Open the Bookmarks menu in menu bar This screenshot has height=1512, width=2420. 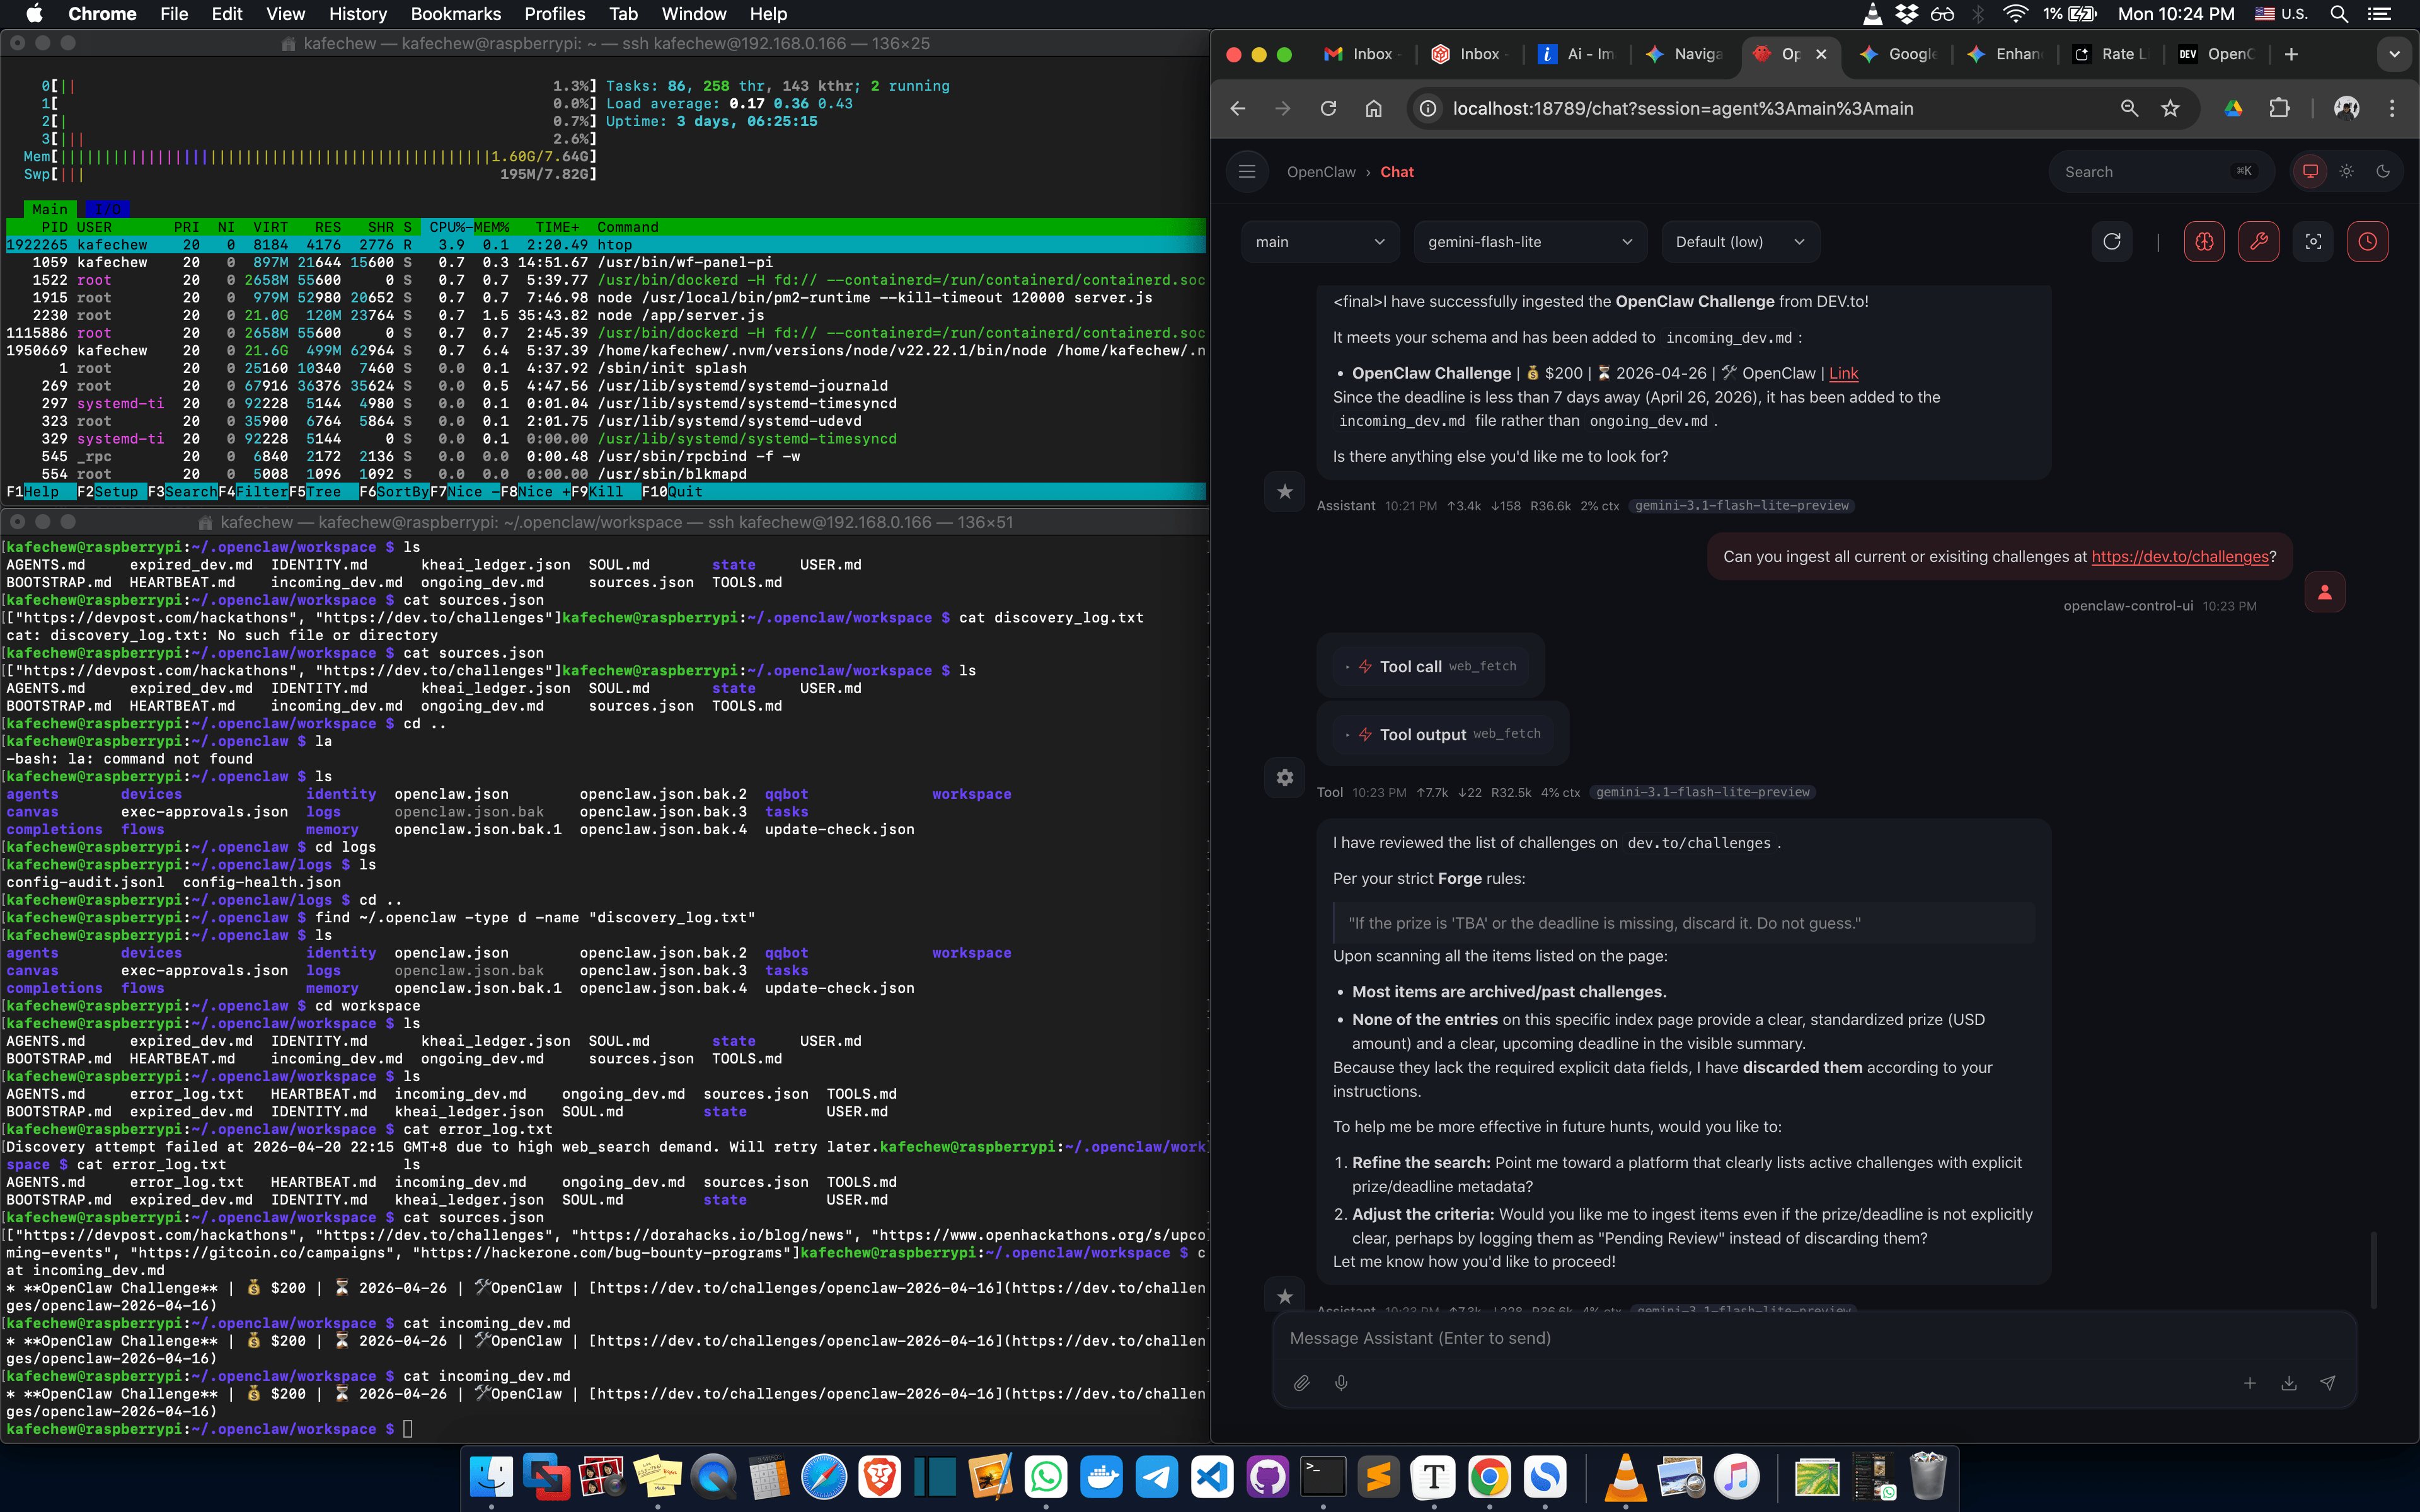point(455,14)
